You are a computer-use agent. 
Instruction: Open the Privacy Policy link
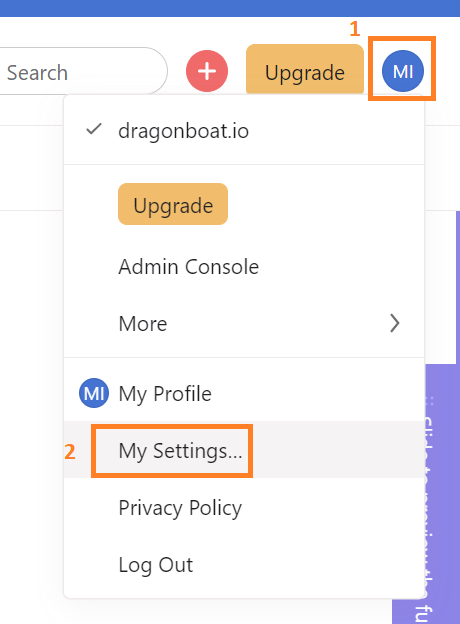[x=180, y=508]
